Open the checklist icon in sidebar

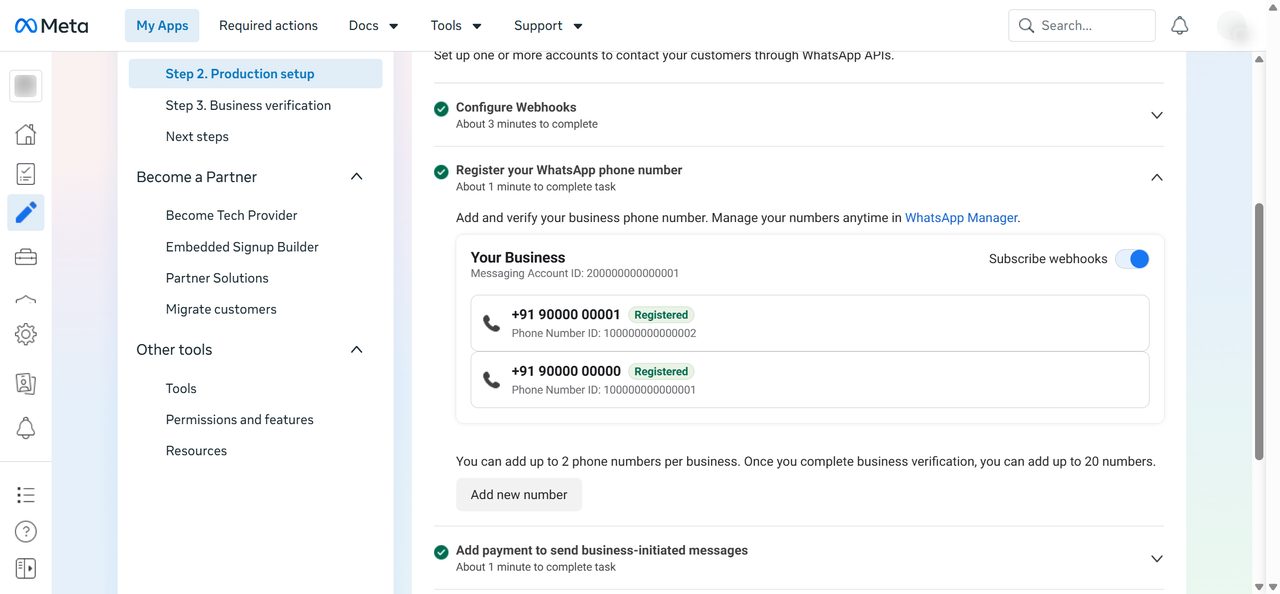tap(26, 174)
